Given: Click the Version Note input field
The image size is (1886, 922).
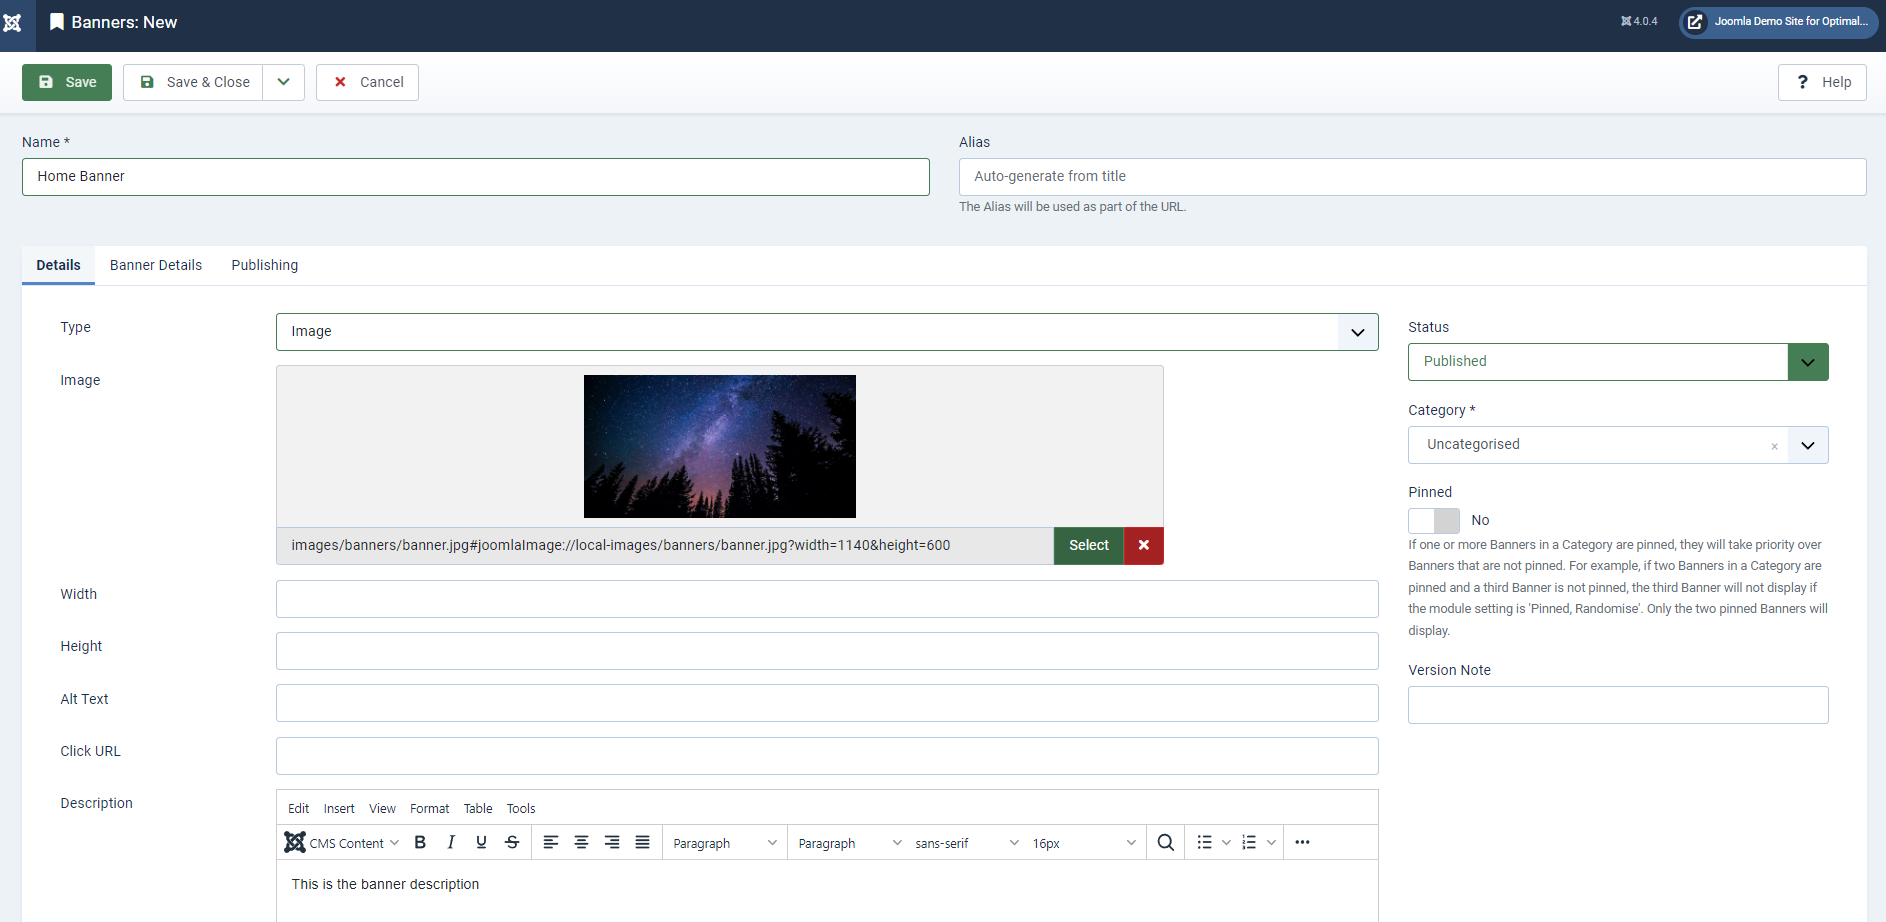Looking at the screenshot, I should pyautogui.click(x=1618, y=705).
